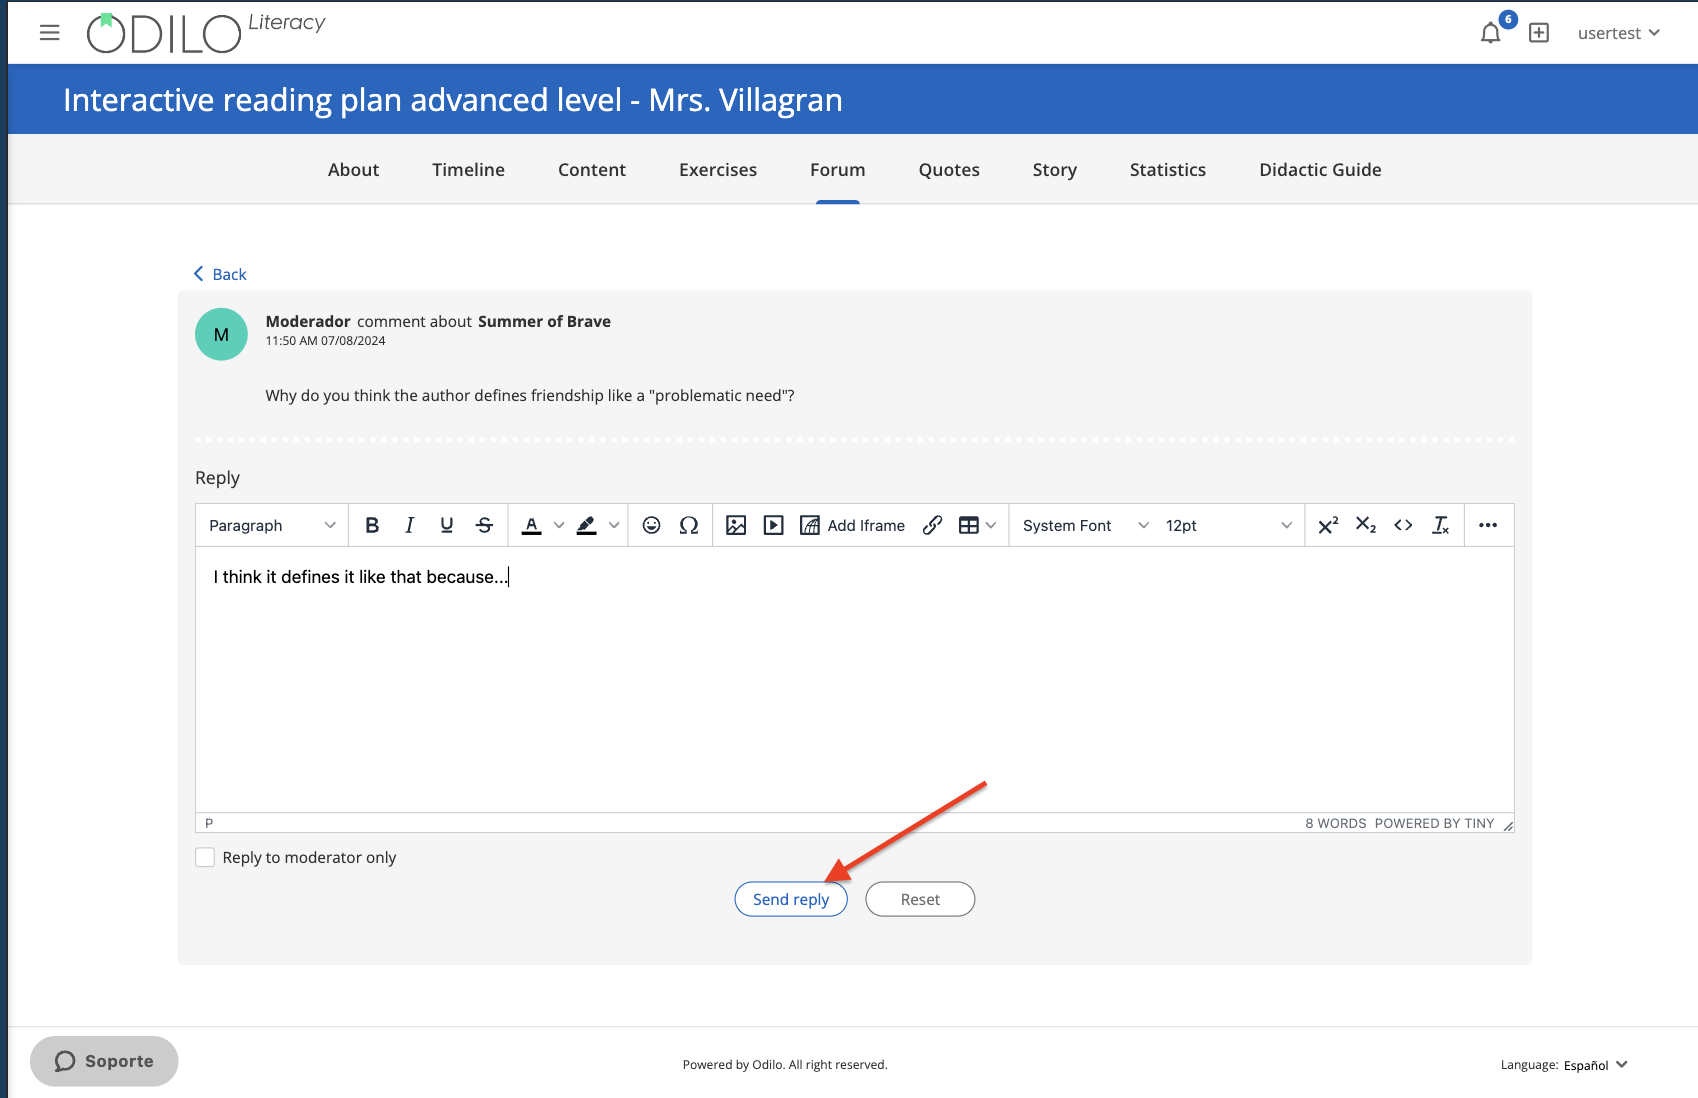The image size is (1698, 1098).
Task: Click the 8 WORDS counter
Action: (1335, 823)
